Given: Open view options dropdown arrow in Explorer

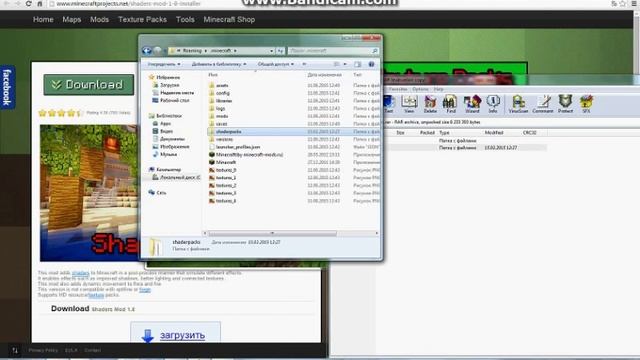Looking at the screenshot, I should point(345,64).
